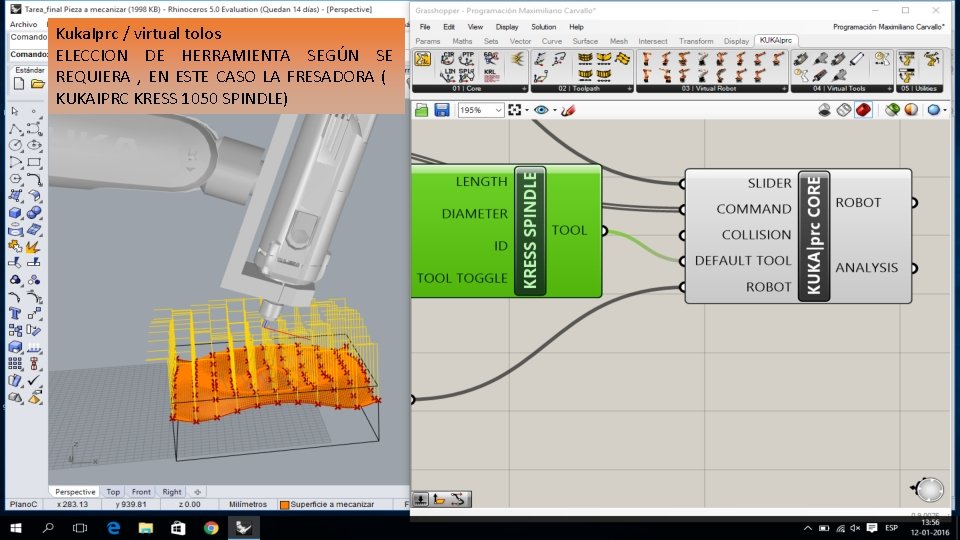Pick the LIN linear movement component

coord(448,75)
